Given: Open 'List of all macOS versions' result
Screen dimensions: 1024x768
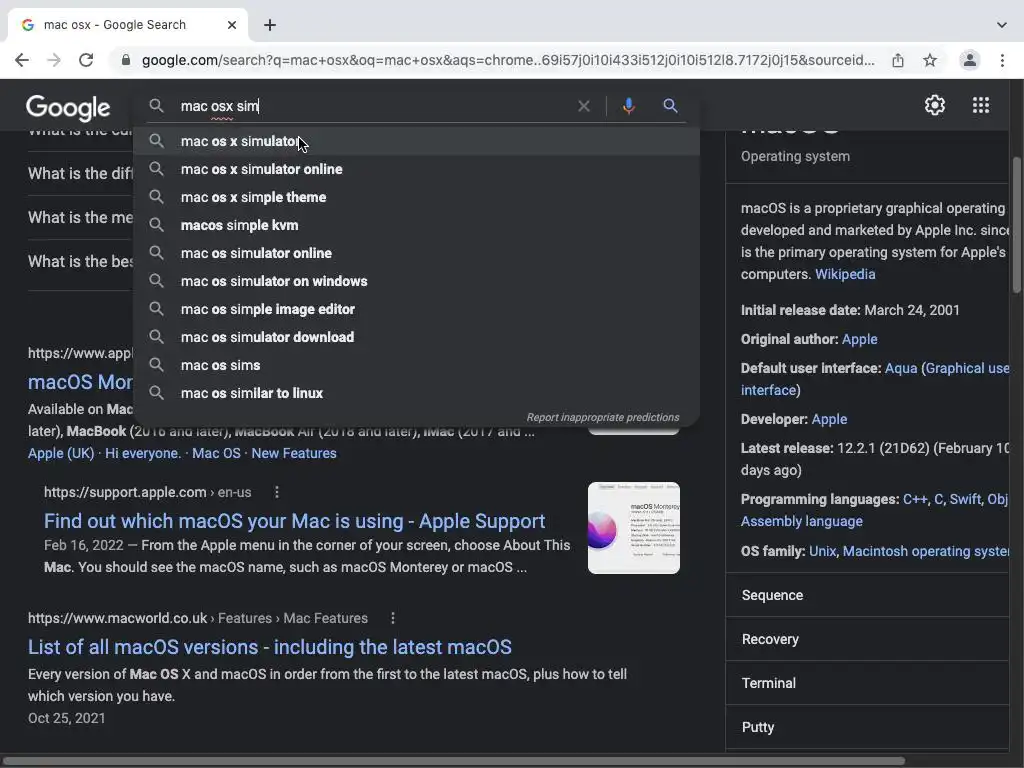Looking at the screenshot, I should tap(270, 647).
